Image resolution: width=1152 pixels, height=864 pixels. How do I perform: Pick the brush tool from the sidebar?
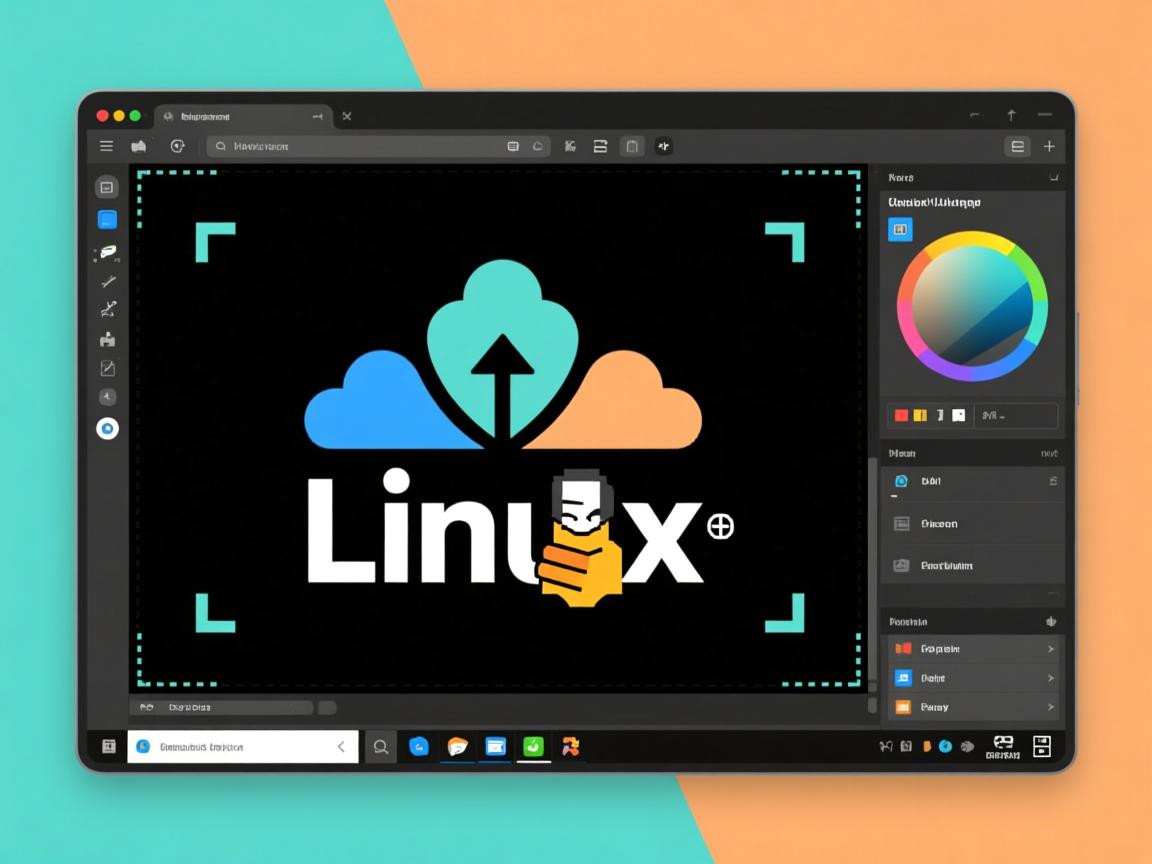[106, 251]
